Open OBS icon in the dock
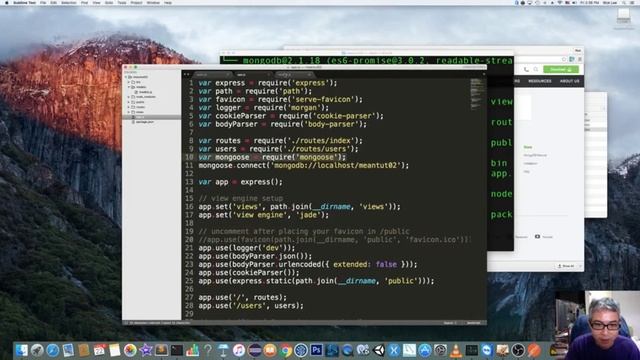This screenshot has height=360, width=640. [518, 350]
